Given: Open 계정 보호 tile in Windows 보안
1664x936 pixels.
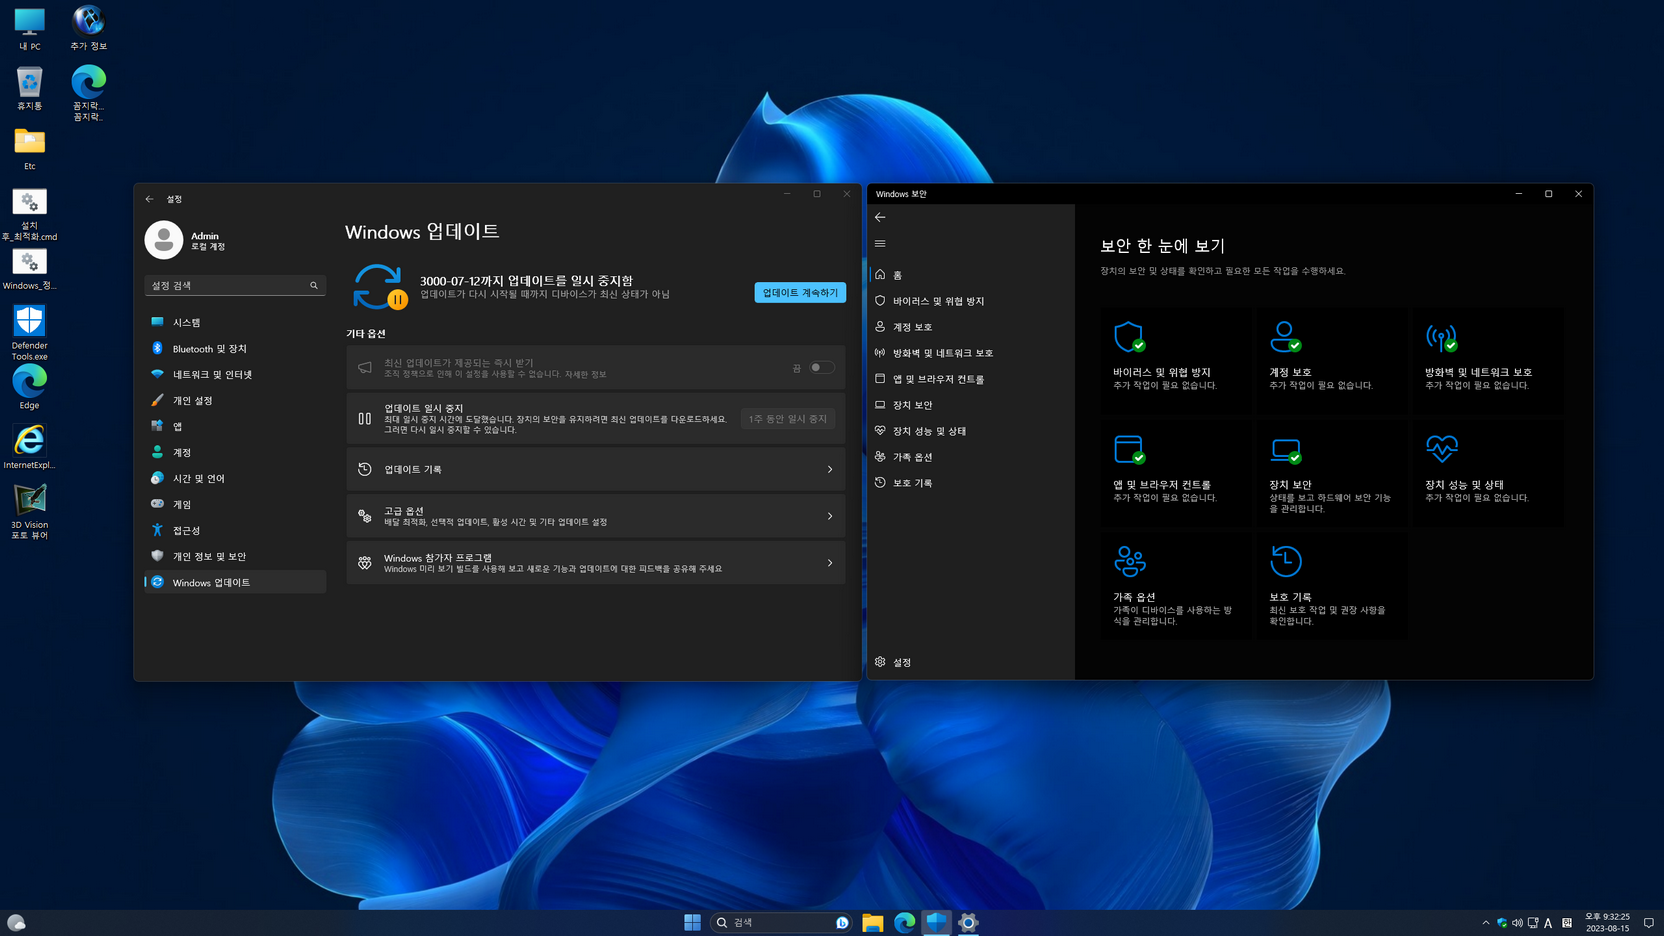Looking at the screenshot, I should [1332, 359].
